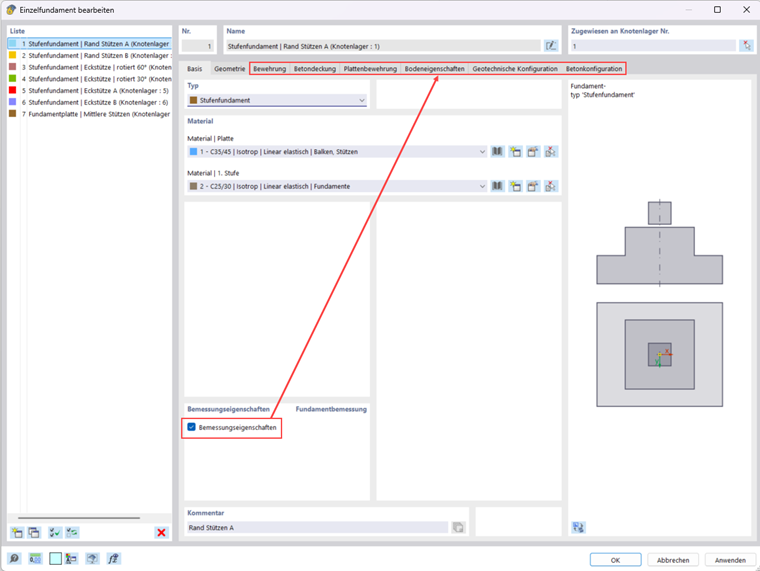The width and height of the screenshot is (760, 571).
Task: Uncheck the Bemessungseigenschaften checkbox
Action: coord(191,427)
